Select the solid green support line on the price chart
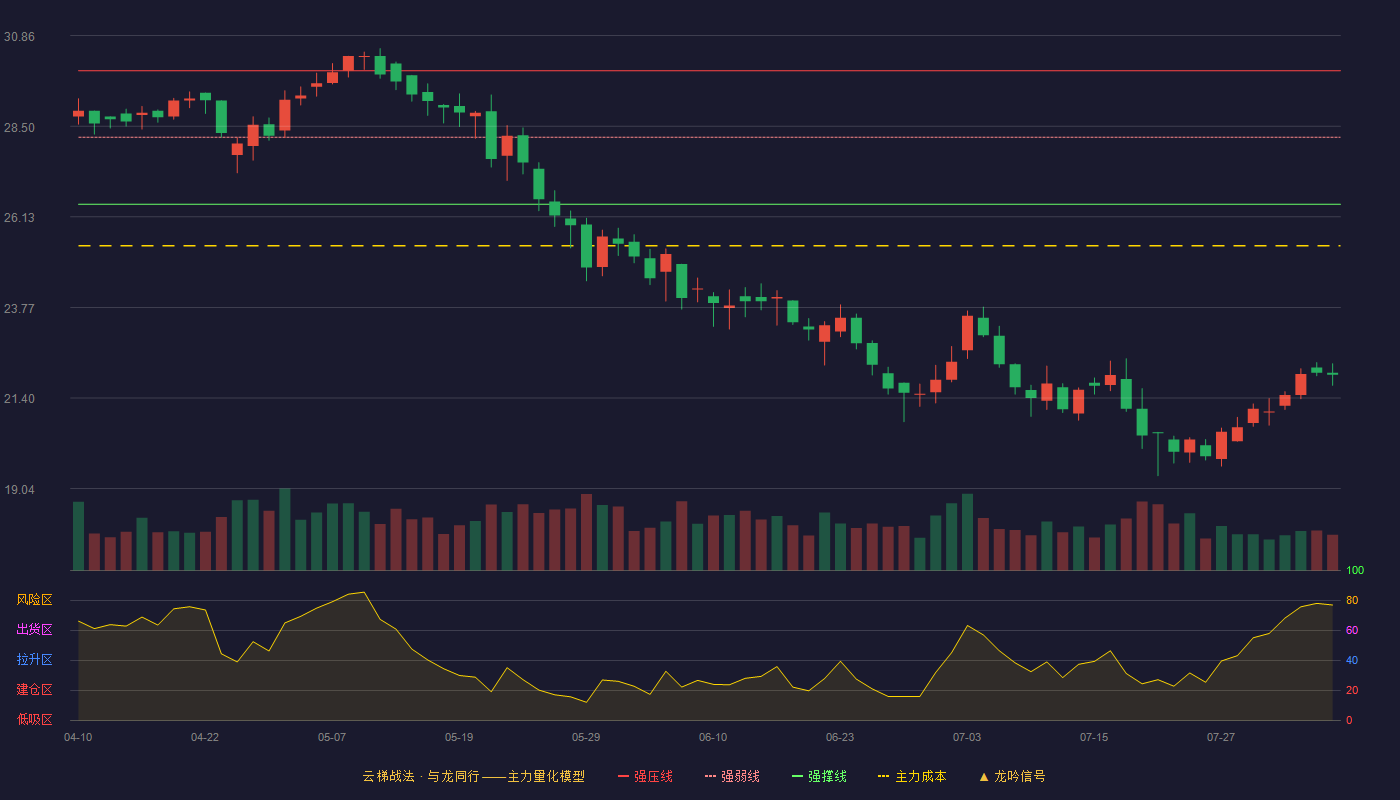1400x800 pixels. point(709,204)
